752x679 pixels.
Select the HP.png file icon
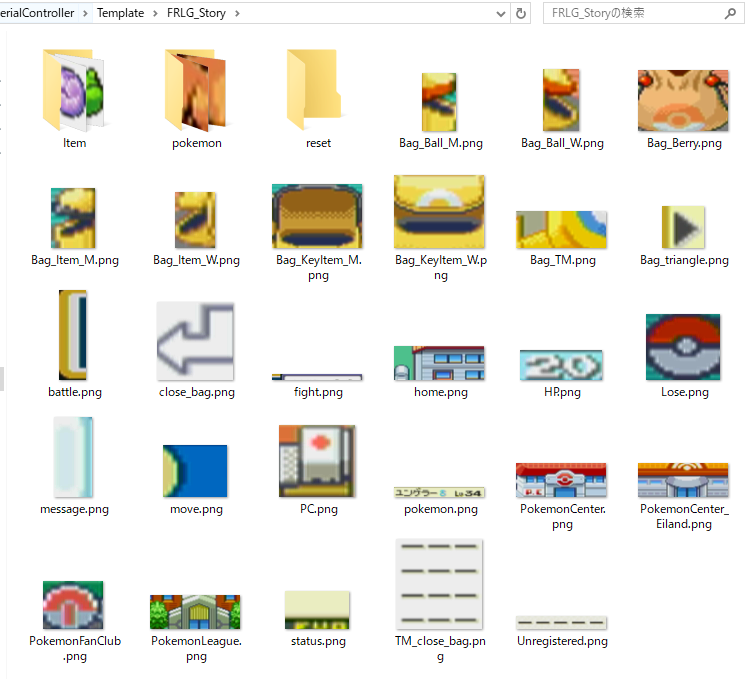click(561, 365)
